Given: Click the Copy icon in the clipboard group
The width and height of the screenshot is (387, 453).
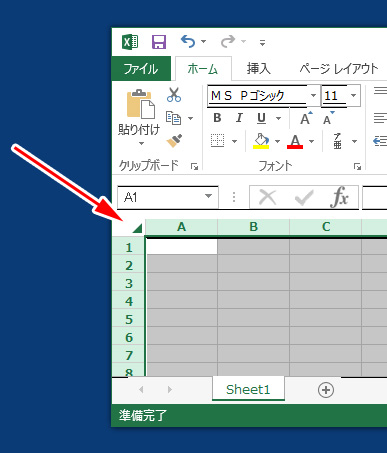Looking at the screenshot, I should point(173,118).
